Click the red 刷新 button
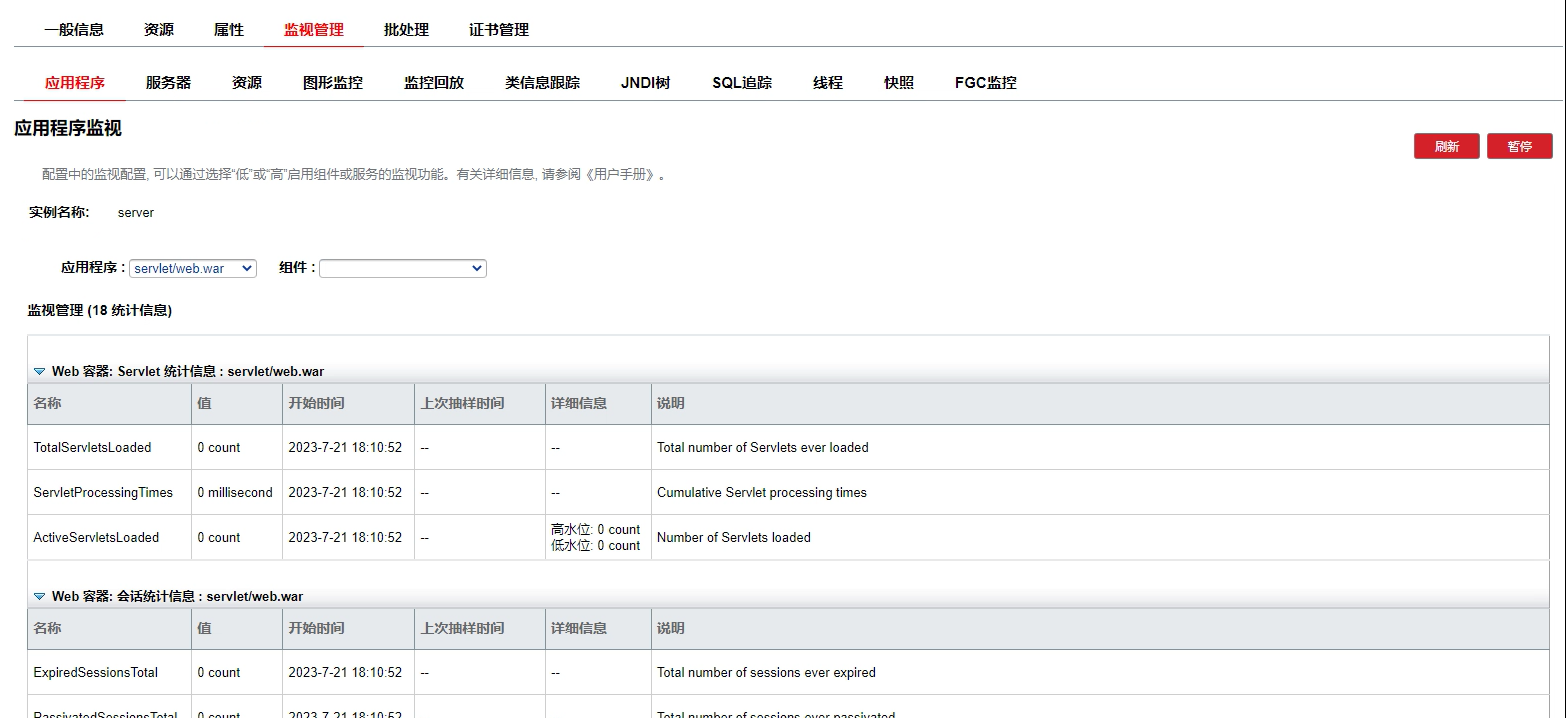Image resolution: width=1566 pixels, height=718 pixels. [x=1446, y=146]
